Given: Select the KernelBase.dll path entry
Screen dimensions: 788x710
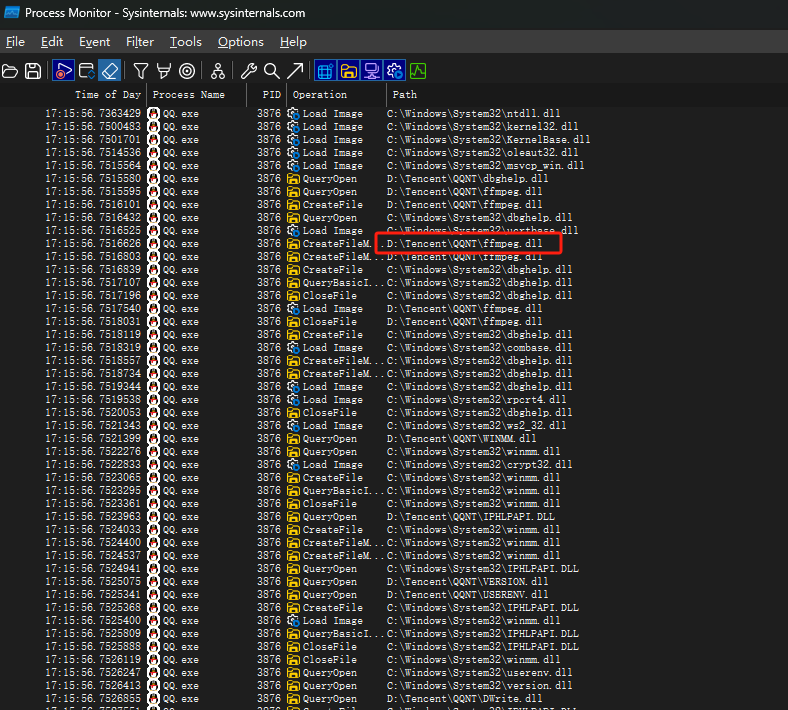Looking at the screenshot, I should (x=488, y=140).
